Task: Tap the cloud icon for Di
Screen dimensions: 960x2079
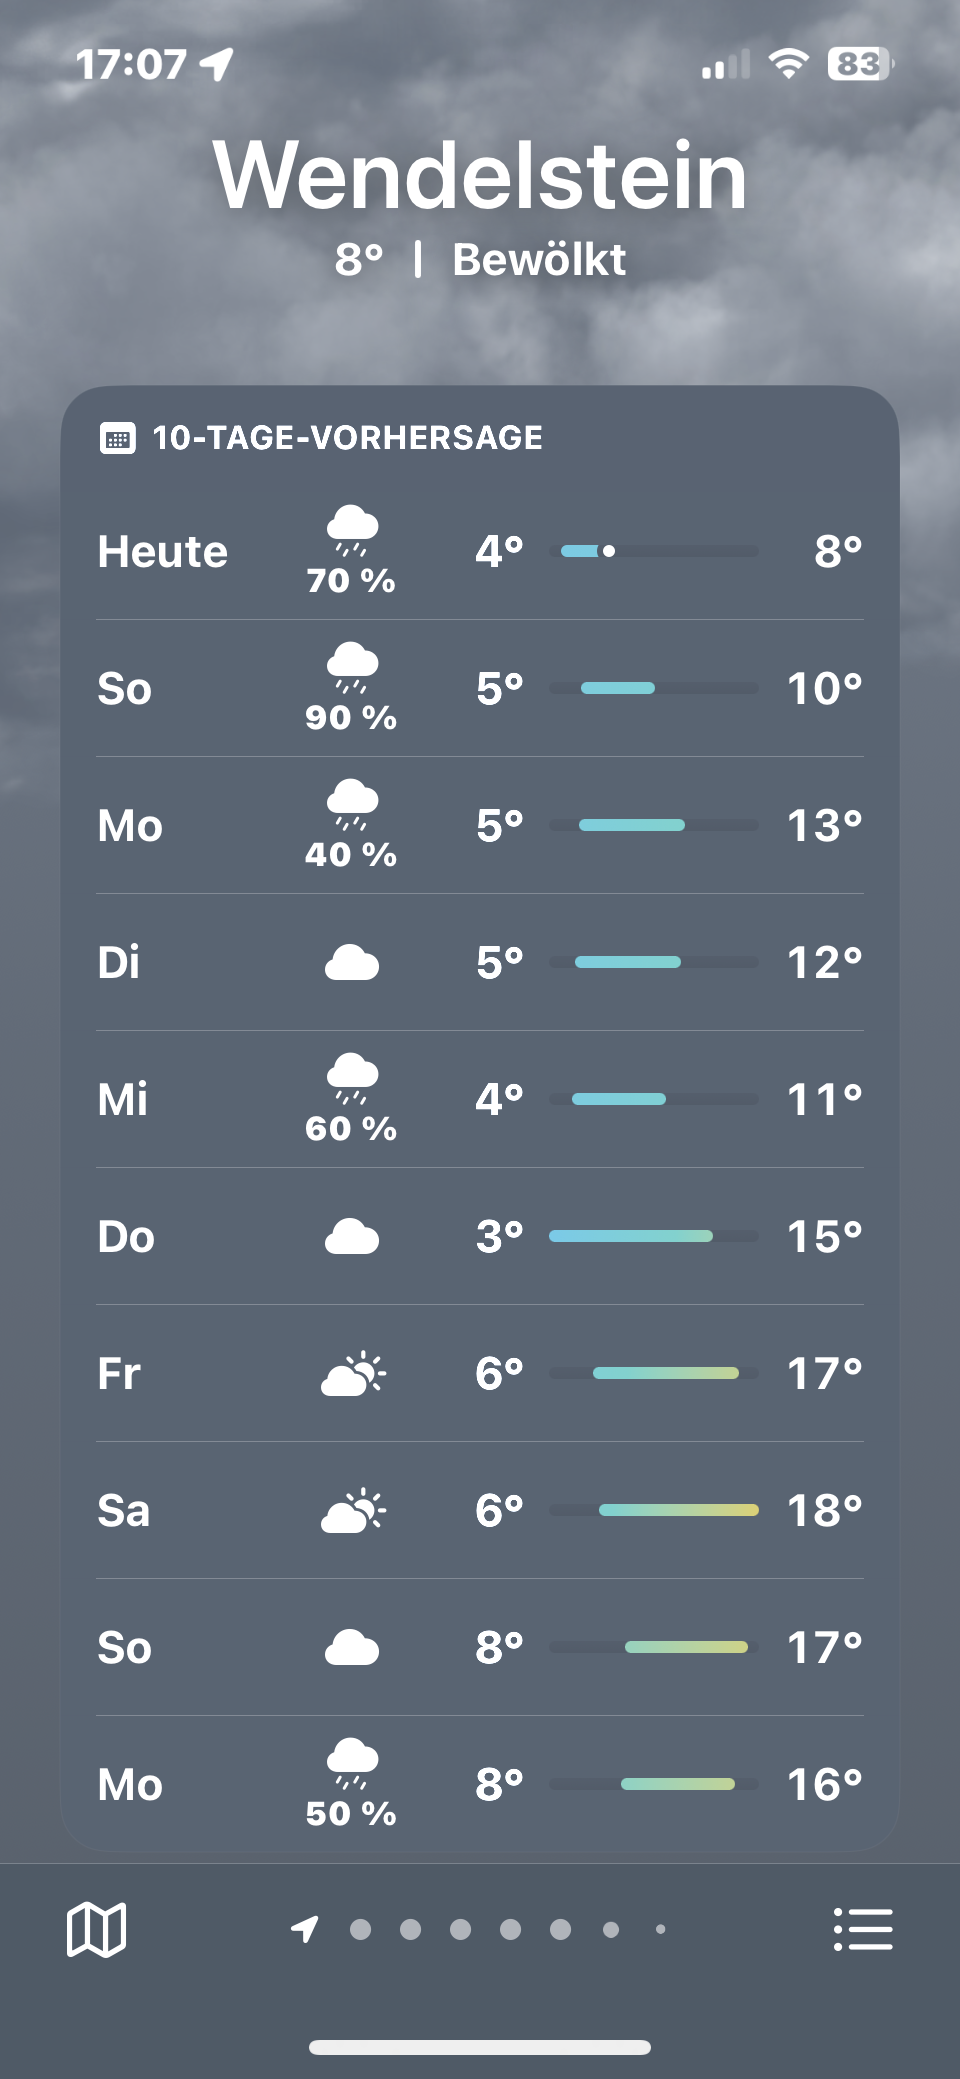Action: pyautogui.click(x=352, y=963)
